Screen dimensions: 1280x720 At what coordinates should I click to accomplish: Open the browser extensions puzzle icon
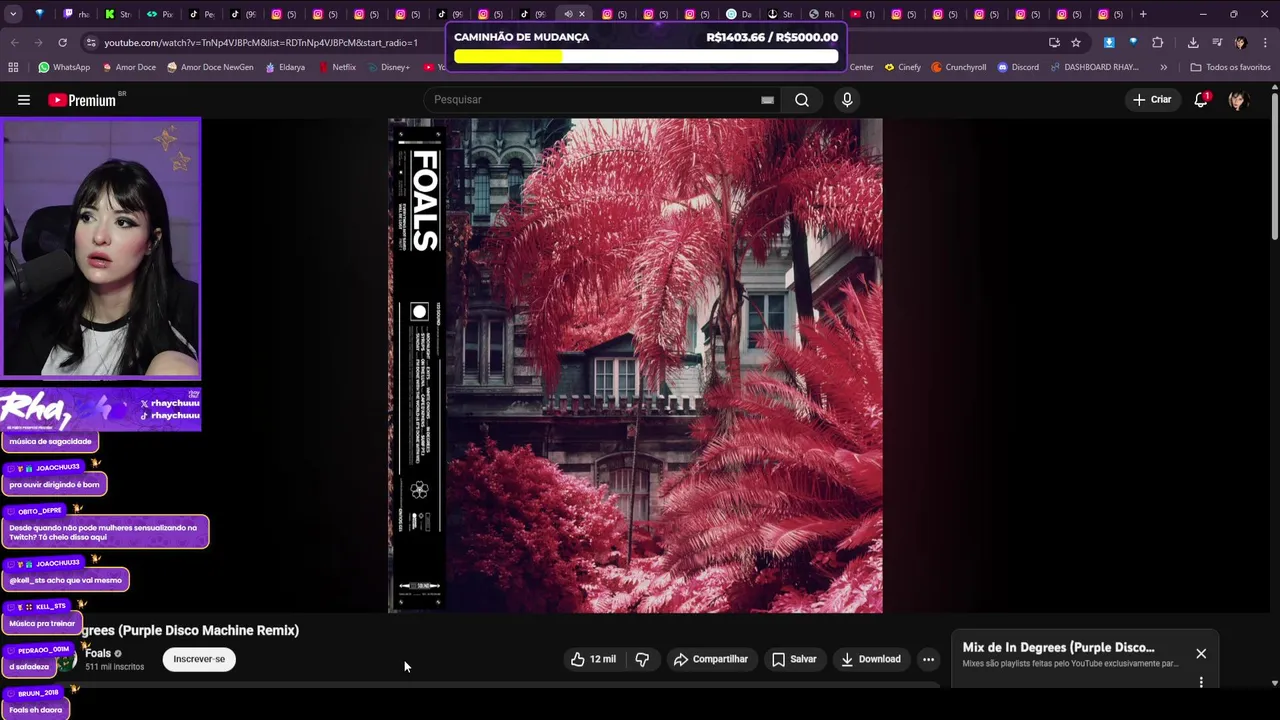(x=1158, y=43)
